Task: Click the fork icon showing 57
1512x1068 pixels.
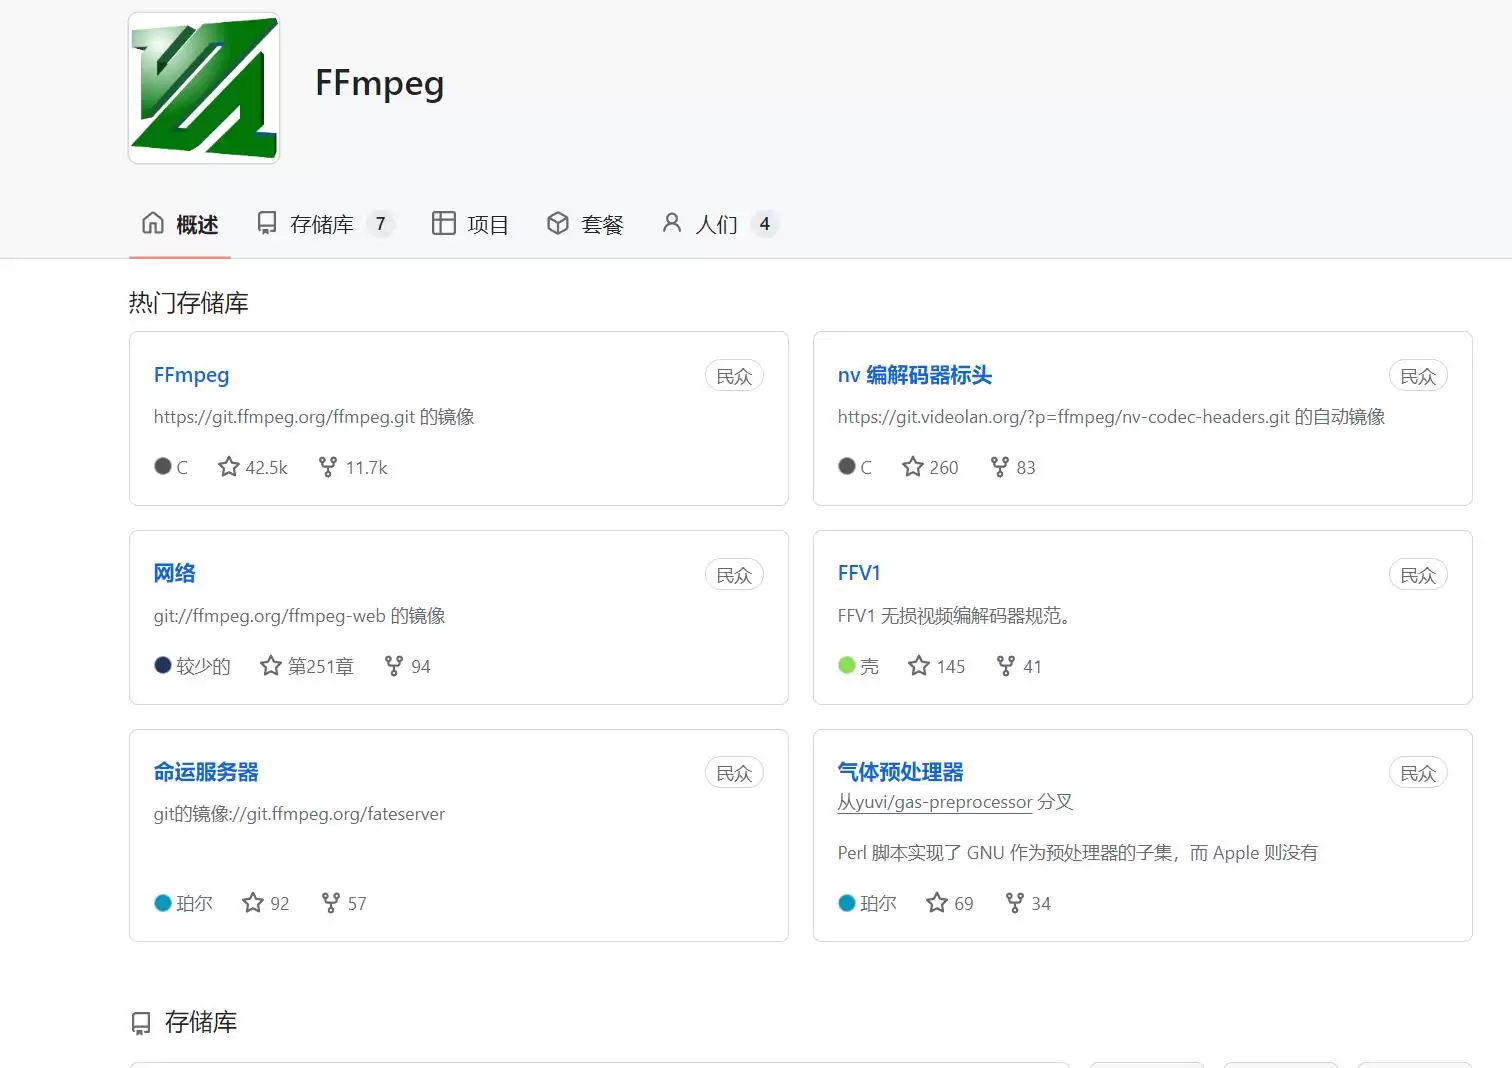Action: coord(331,903)
